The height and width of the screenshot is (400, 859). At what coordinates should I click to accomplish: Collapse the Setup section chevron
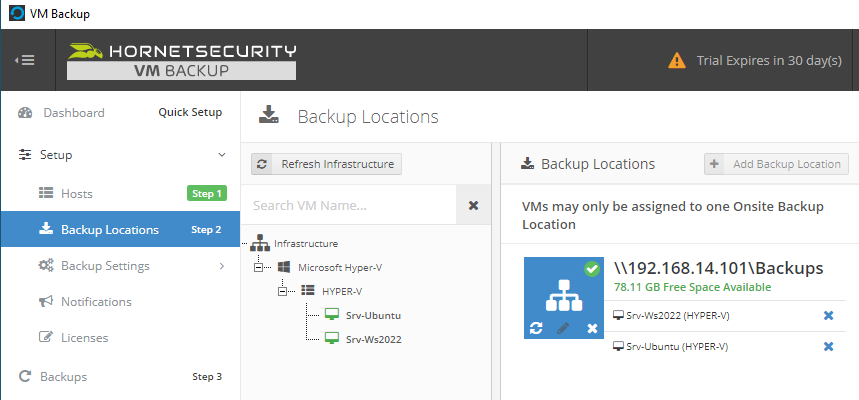tap(222, 155)
